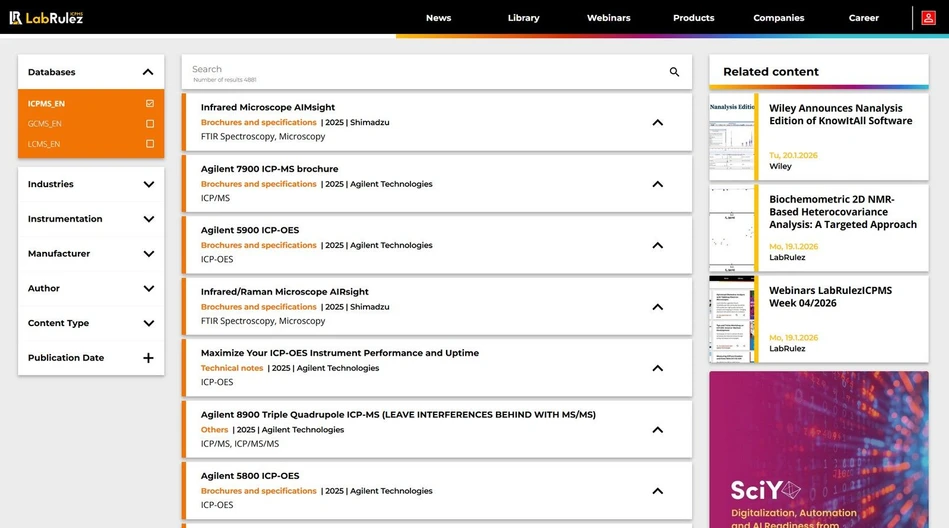Expand the Manufacturer filter dropdown
949x528 pixels.
point(148,254)
